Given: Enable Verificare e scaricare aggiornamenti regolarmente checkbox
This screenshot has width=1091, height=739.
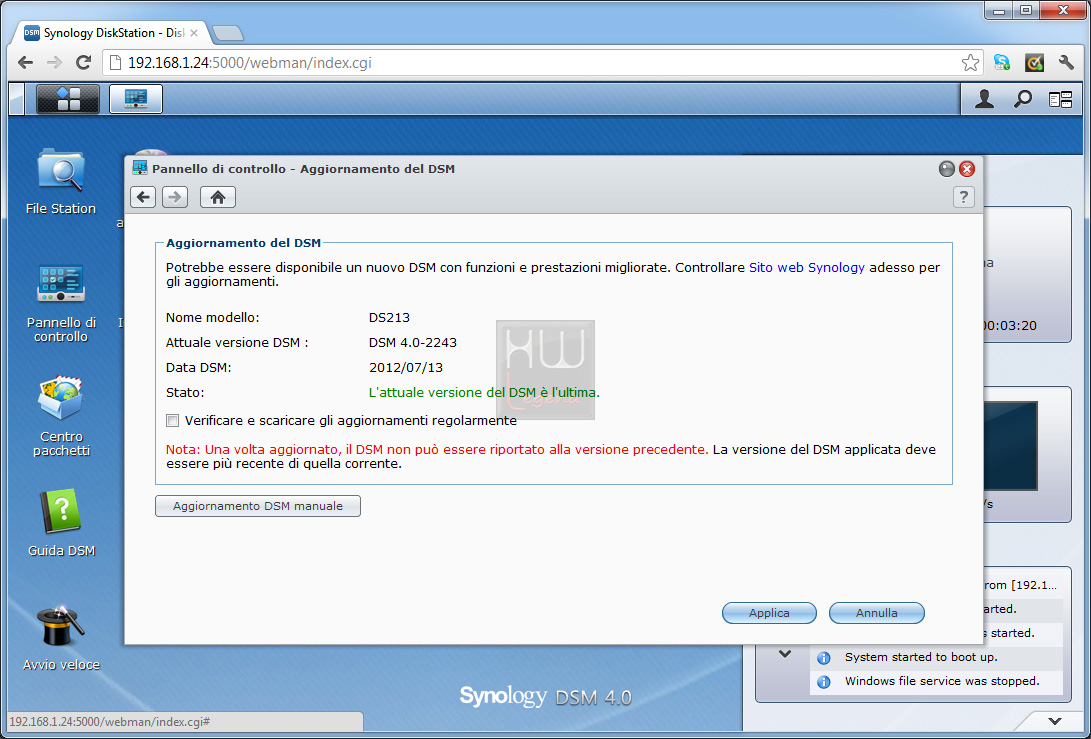Looking at the screenshot, I should 173,420.
